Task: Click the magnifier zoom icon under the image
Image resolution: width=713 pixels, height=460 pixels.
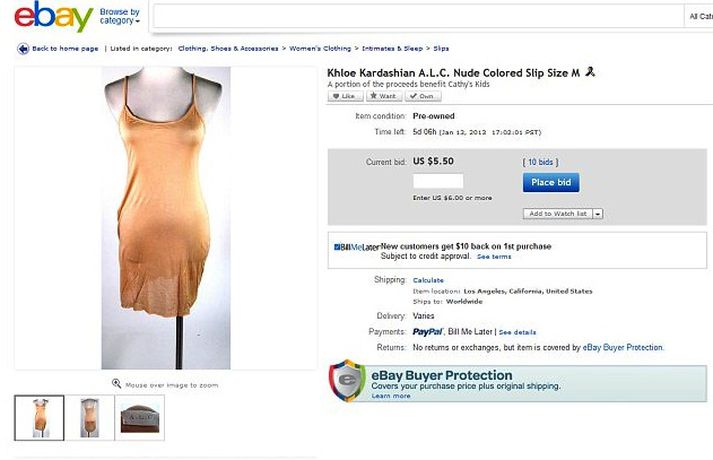Action: coord(116,384)
